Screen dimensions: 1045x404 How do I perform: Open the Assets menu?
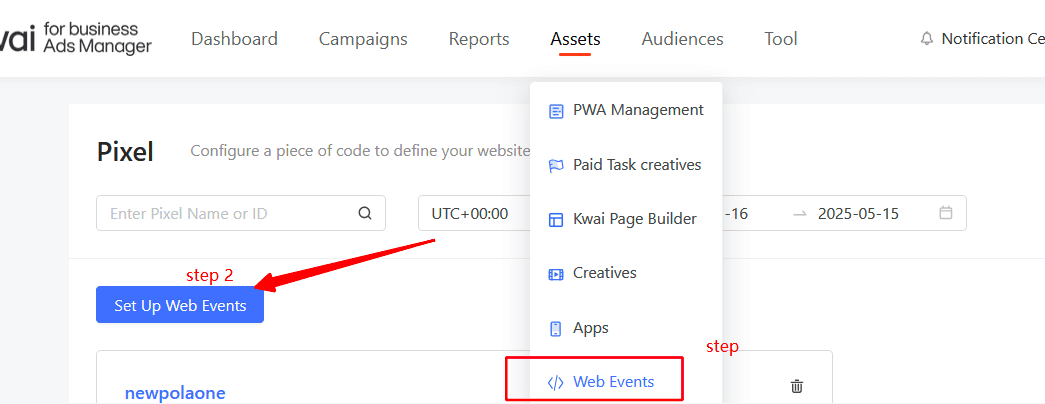point(575,39)
